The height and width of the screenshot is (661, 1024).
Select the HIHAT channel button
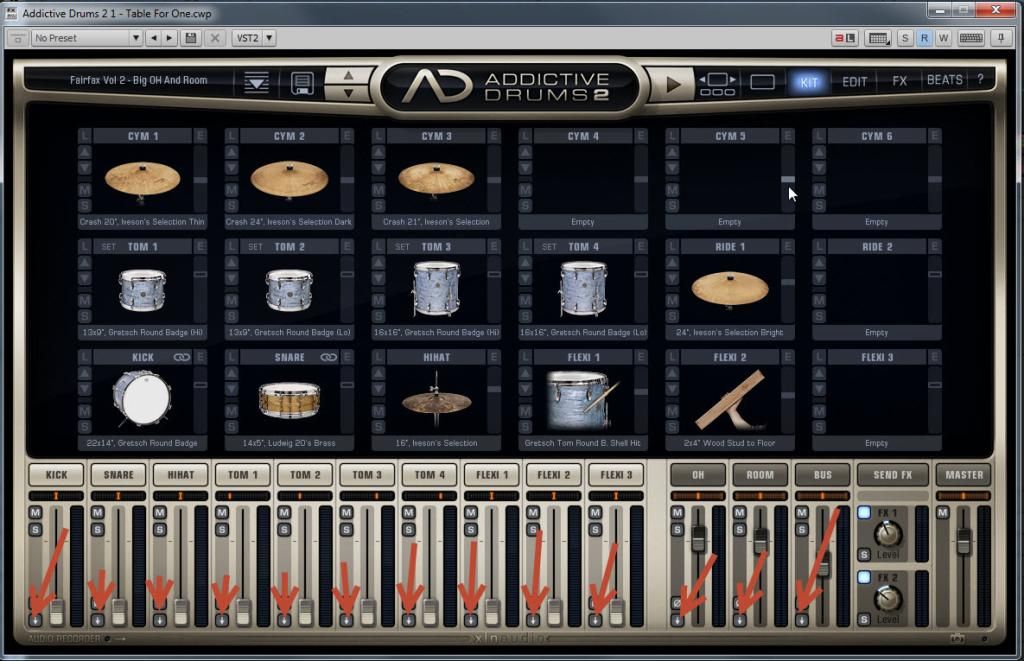tap(180, 475)
